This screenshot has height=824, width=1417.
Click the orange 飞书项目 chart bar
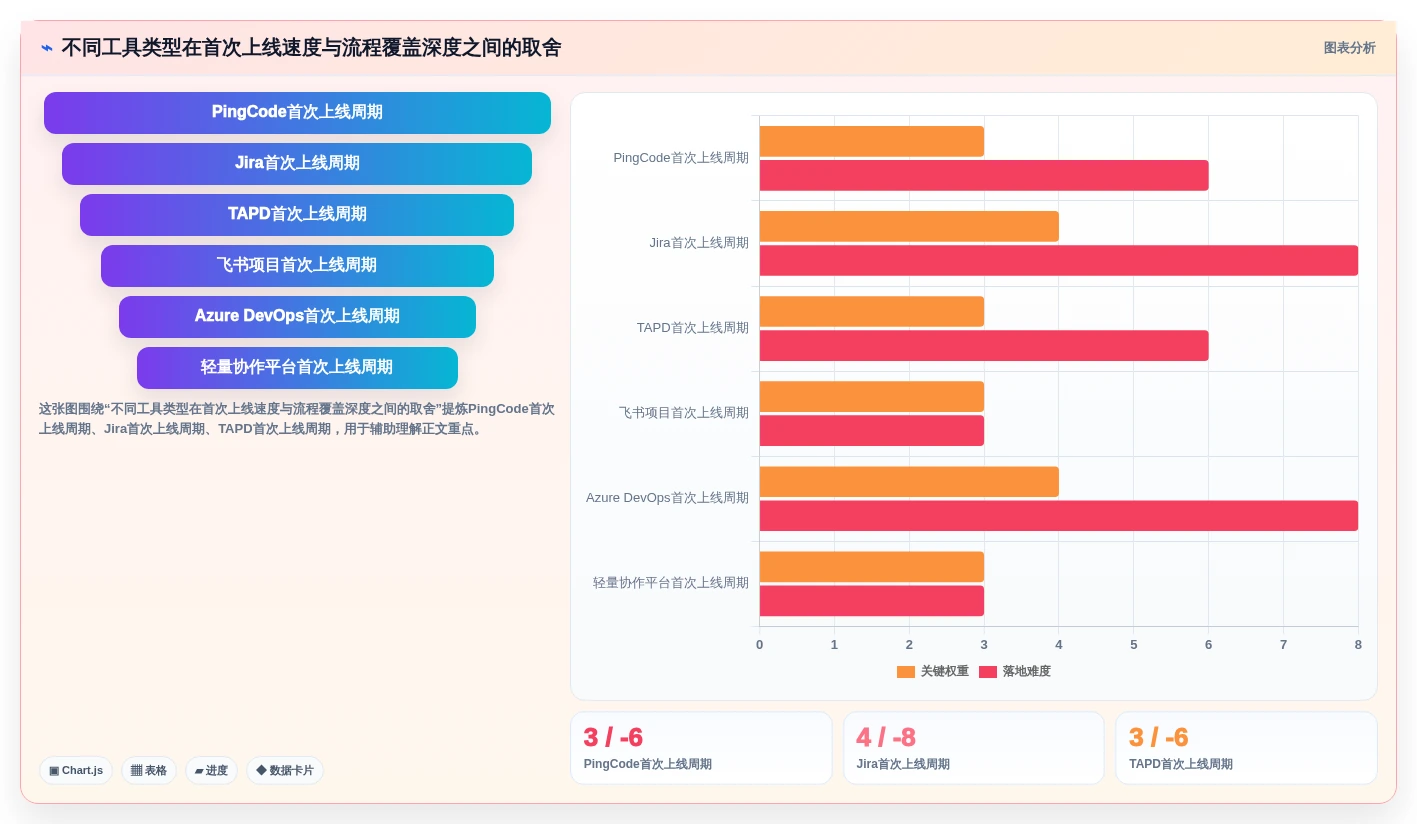point(872,396)
